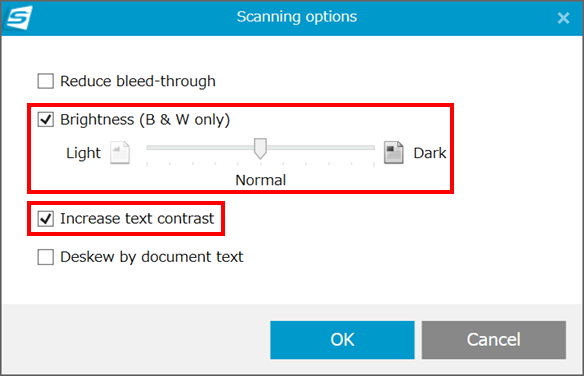Click the Normal label under slider

coord(261,180)
